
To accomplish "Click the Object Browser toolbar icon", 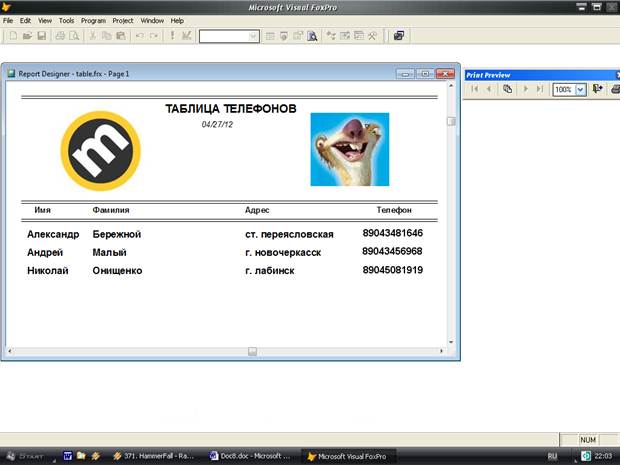I will (345, 36).
